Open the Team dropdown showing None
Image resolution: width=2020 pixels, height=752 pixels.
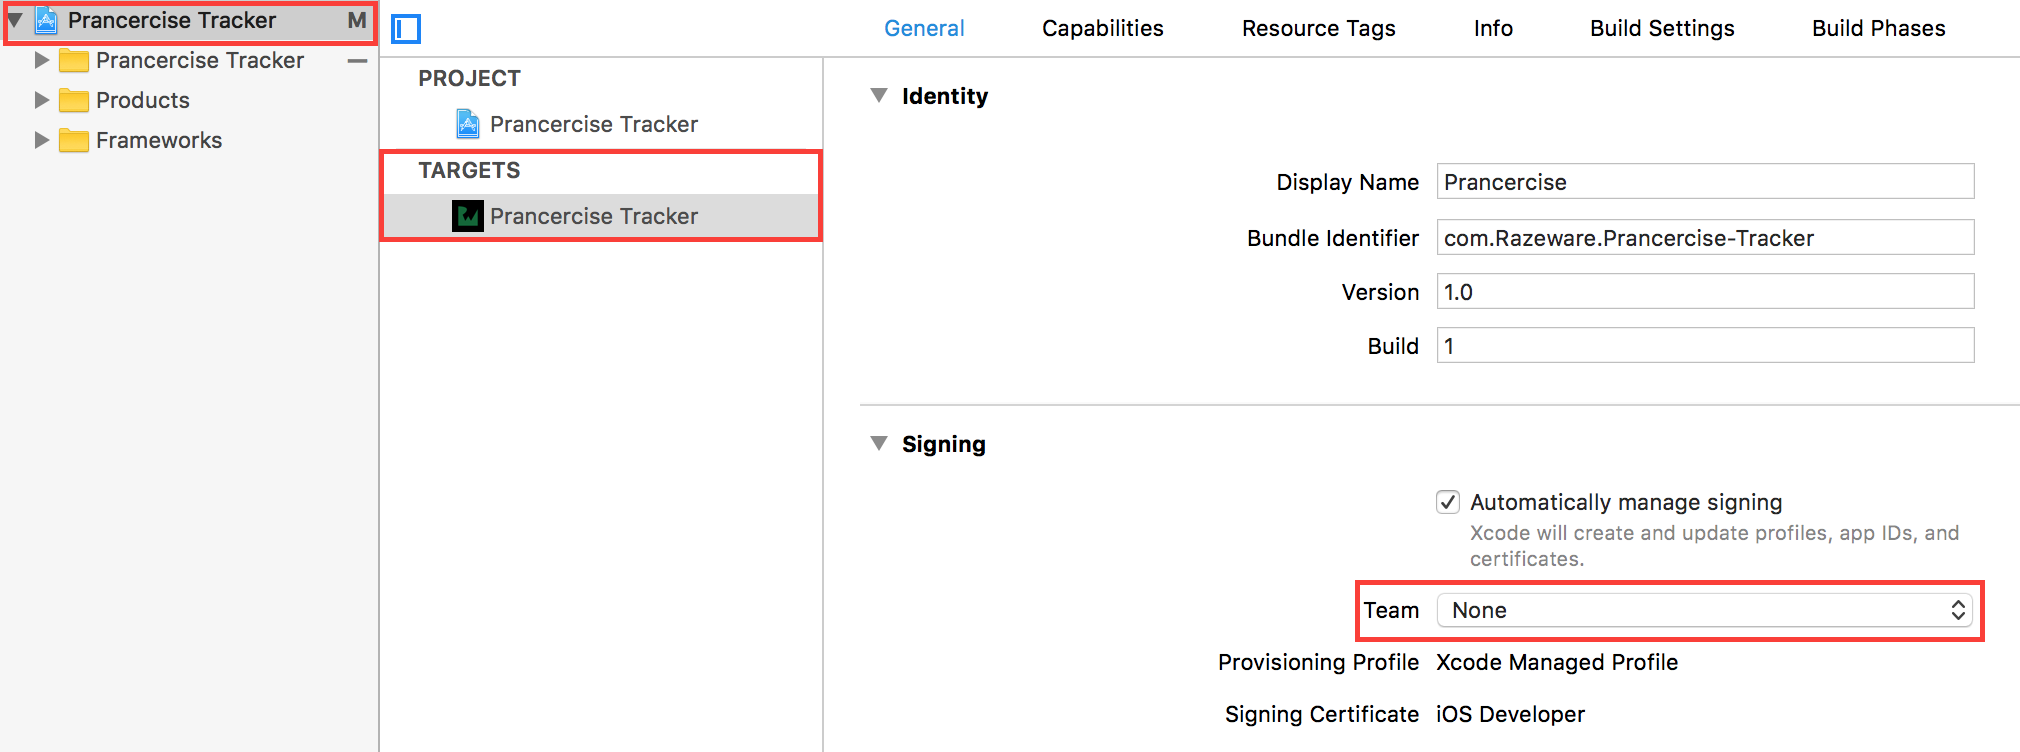coord(1705,610)
